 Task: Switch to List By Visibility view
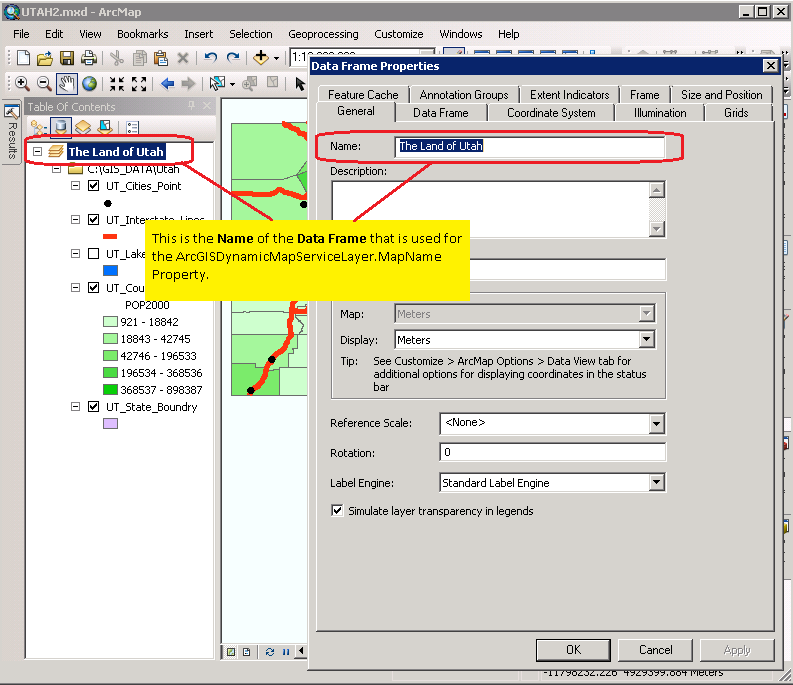pos(83,127)
